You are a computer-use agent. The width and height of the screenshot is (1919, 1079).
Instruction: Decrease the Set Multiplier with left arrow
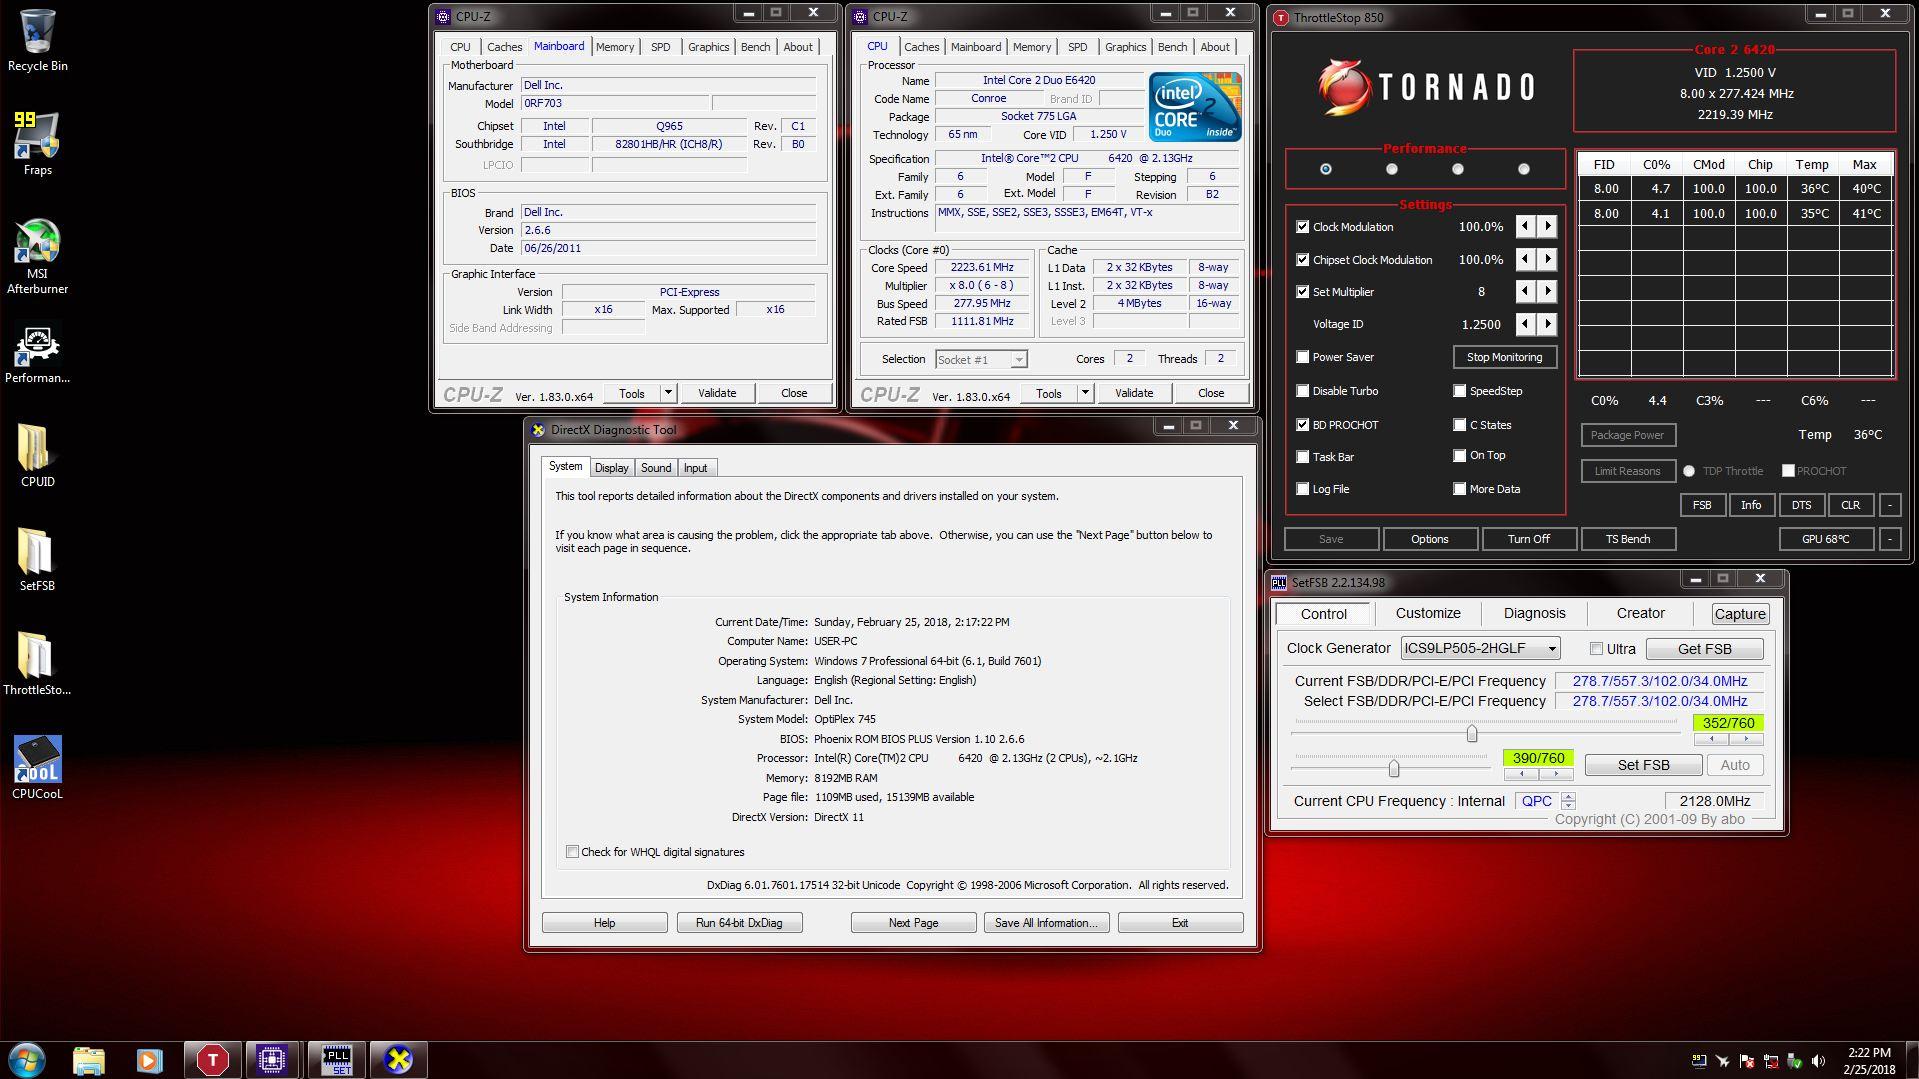click(x=1525, y=292)
